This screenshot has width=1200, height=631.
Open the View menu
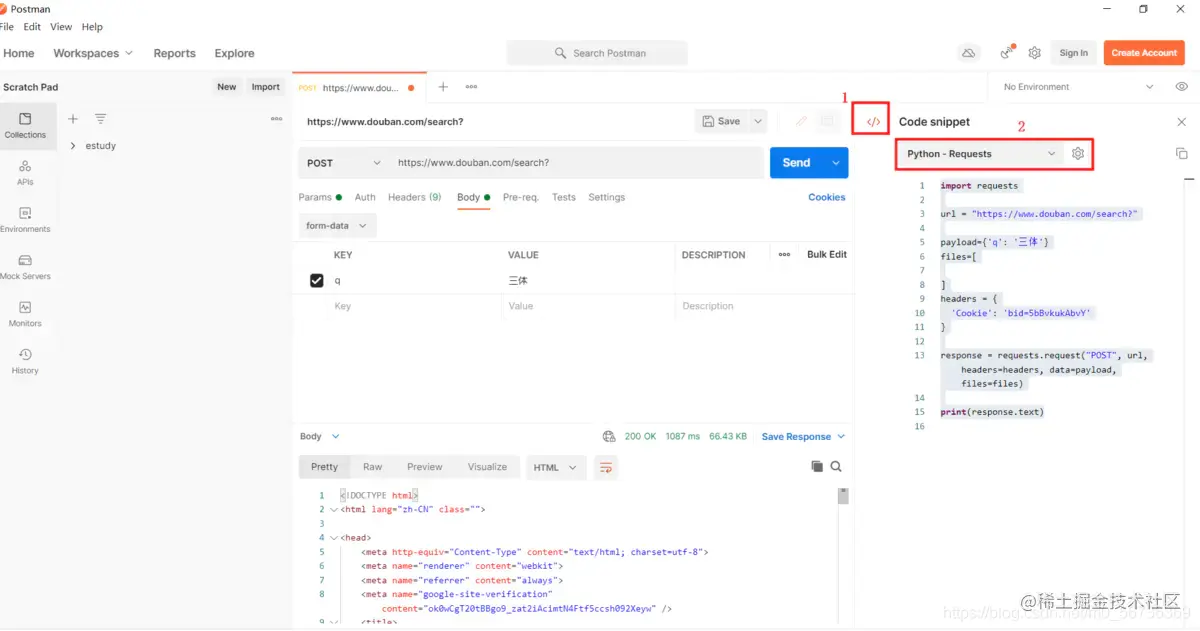coord(61,27)
